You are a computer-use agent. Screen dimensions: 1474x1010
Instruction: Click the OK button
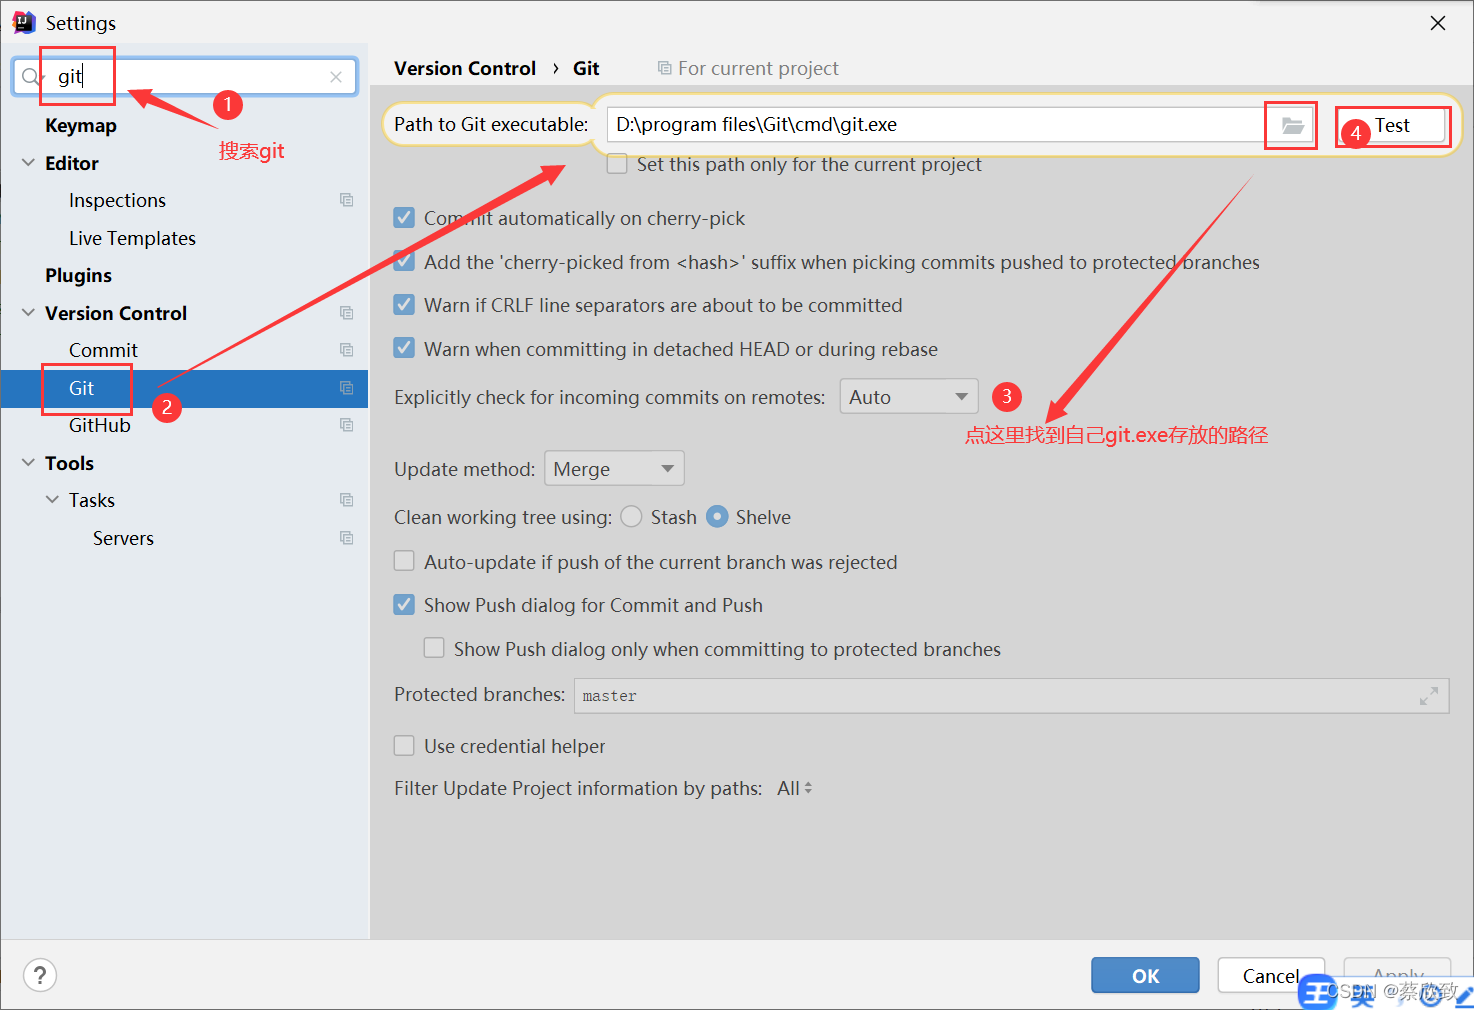[x=1145, y=976]
